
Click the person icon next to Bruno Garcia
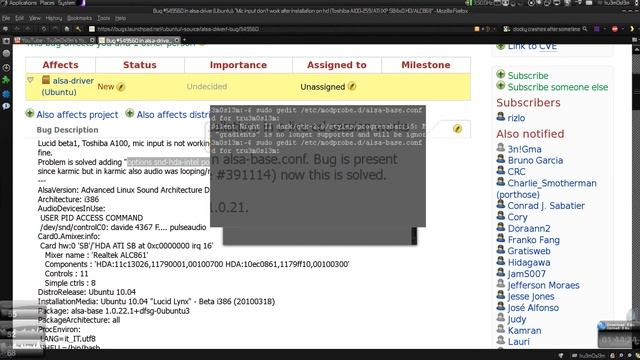click(501, 159)
